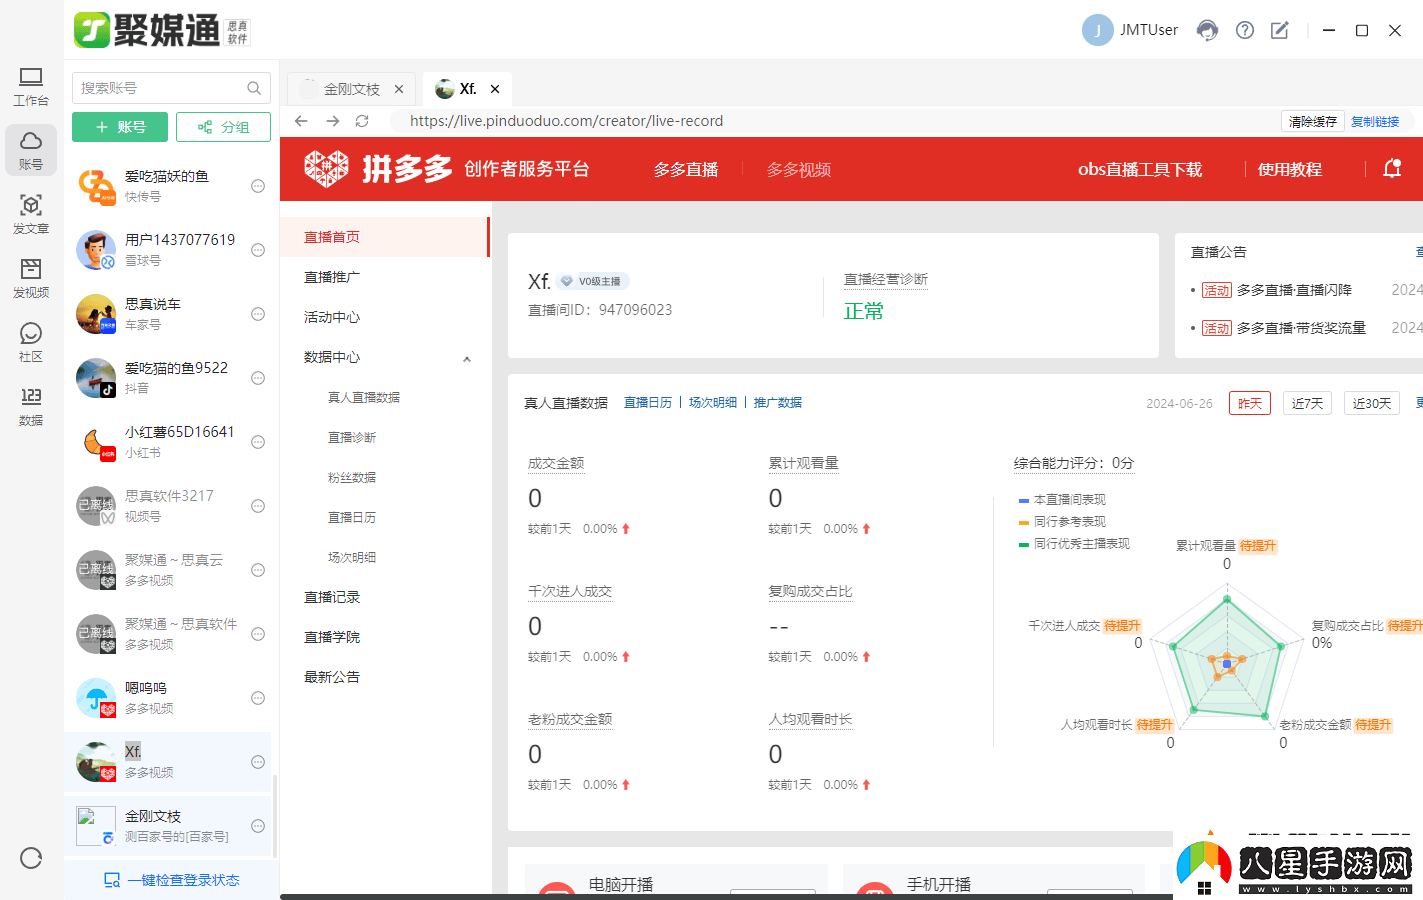Select the 昨天 date filter
Screen dimensions: 1423x900
click(1249, 402)
